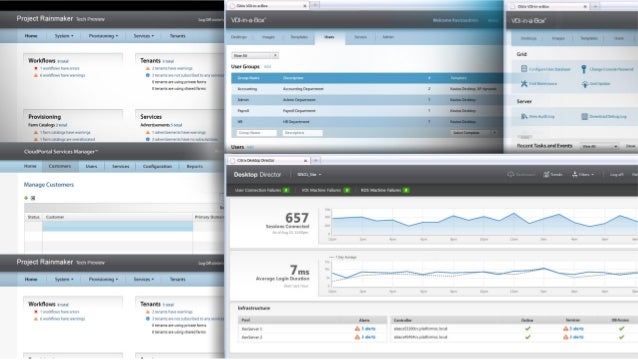
Task: Click the Log off link in Desktop Director
Action: tap(616, 175)
